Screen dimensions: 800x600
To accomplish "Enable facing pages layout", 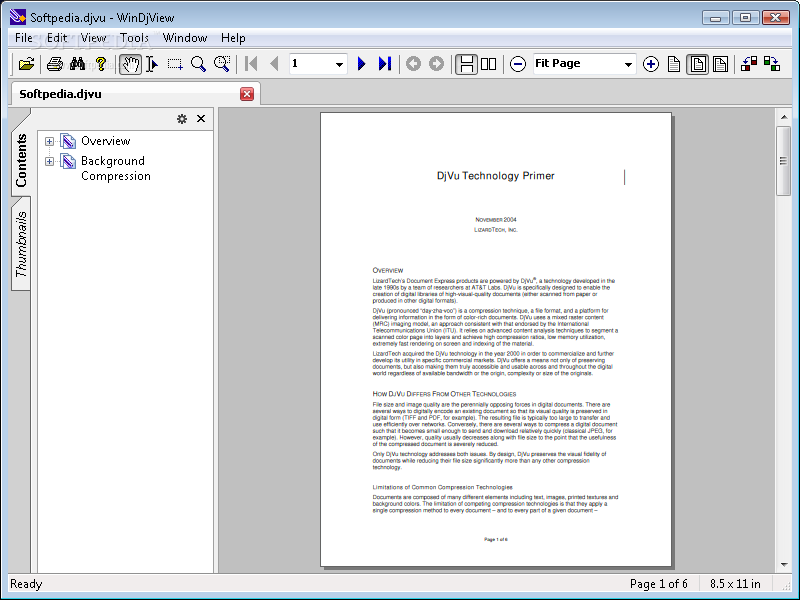I will 488,64.
